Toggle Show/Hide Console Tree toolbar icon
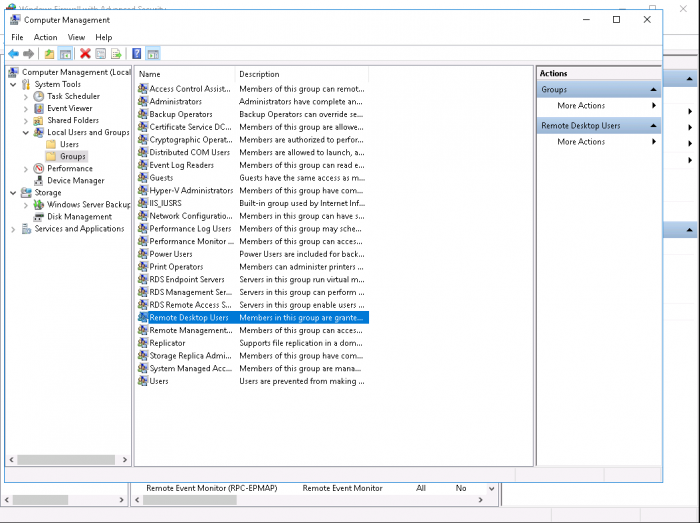 click(x=65, y=54)
